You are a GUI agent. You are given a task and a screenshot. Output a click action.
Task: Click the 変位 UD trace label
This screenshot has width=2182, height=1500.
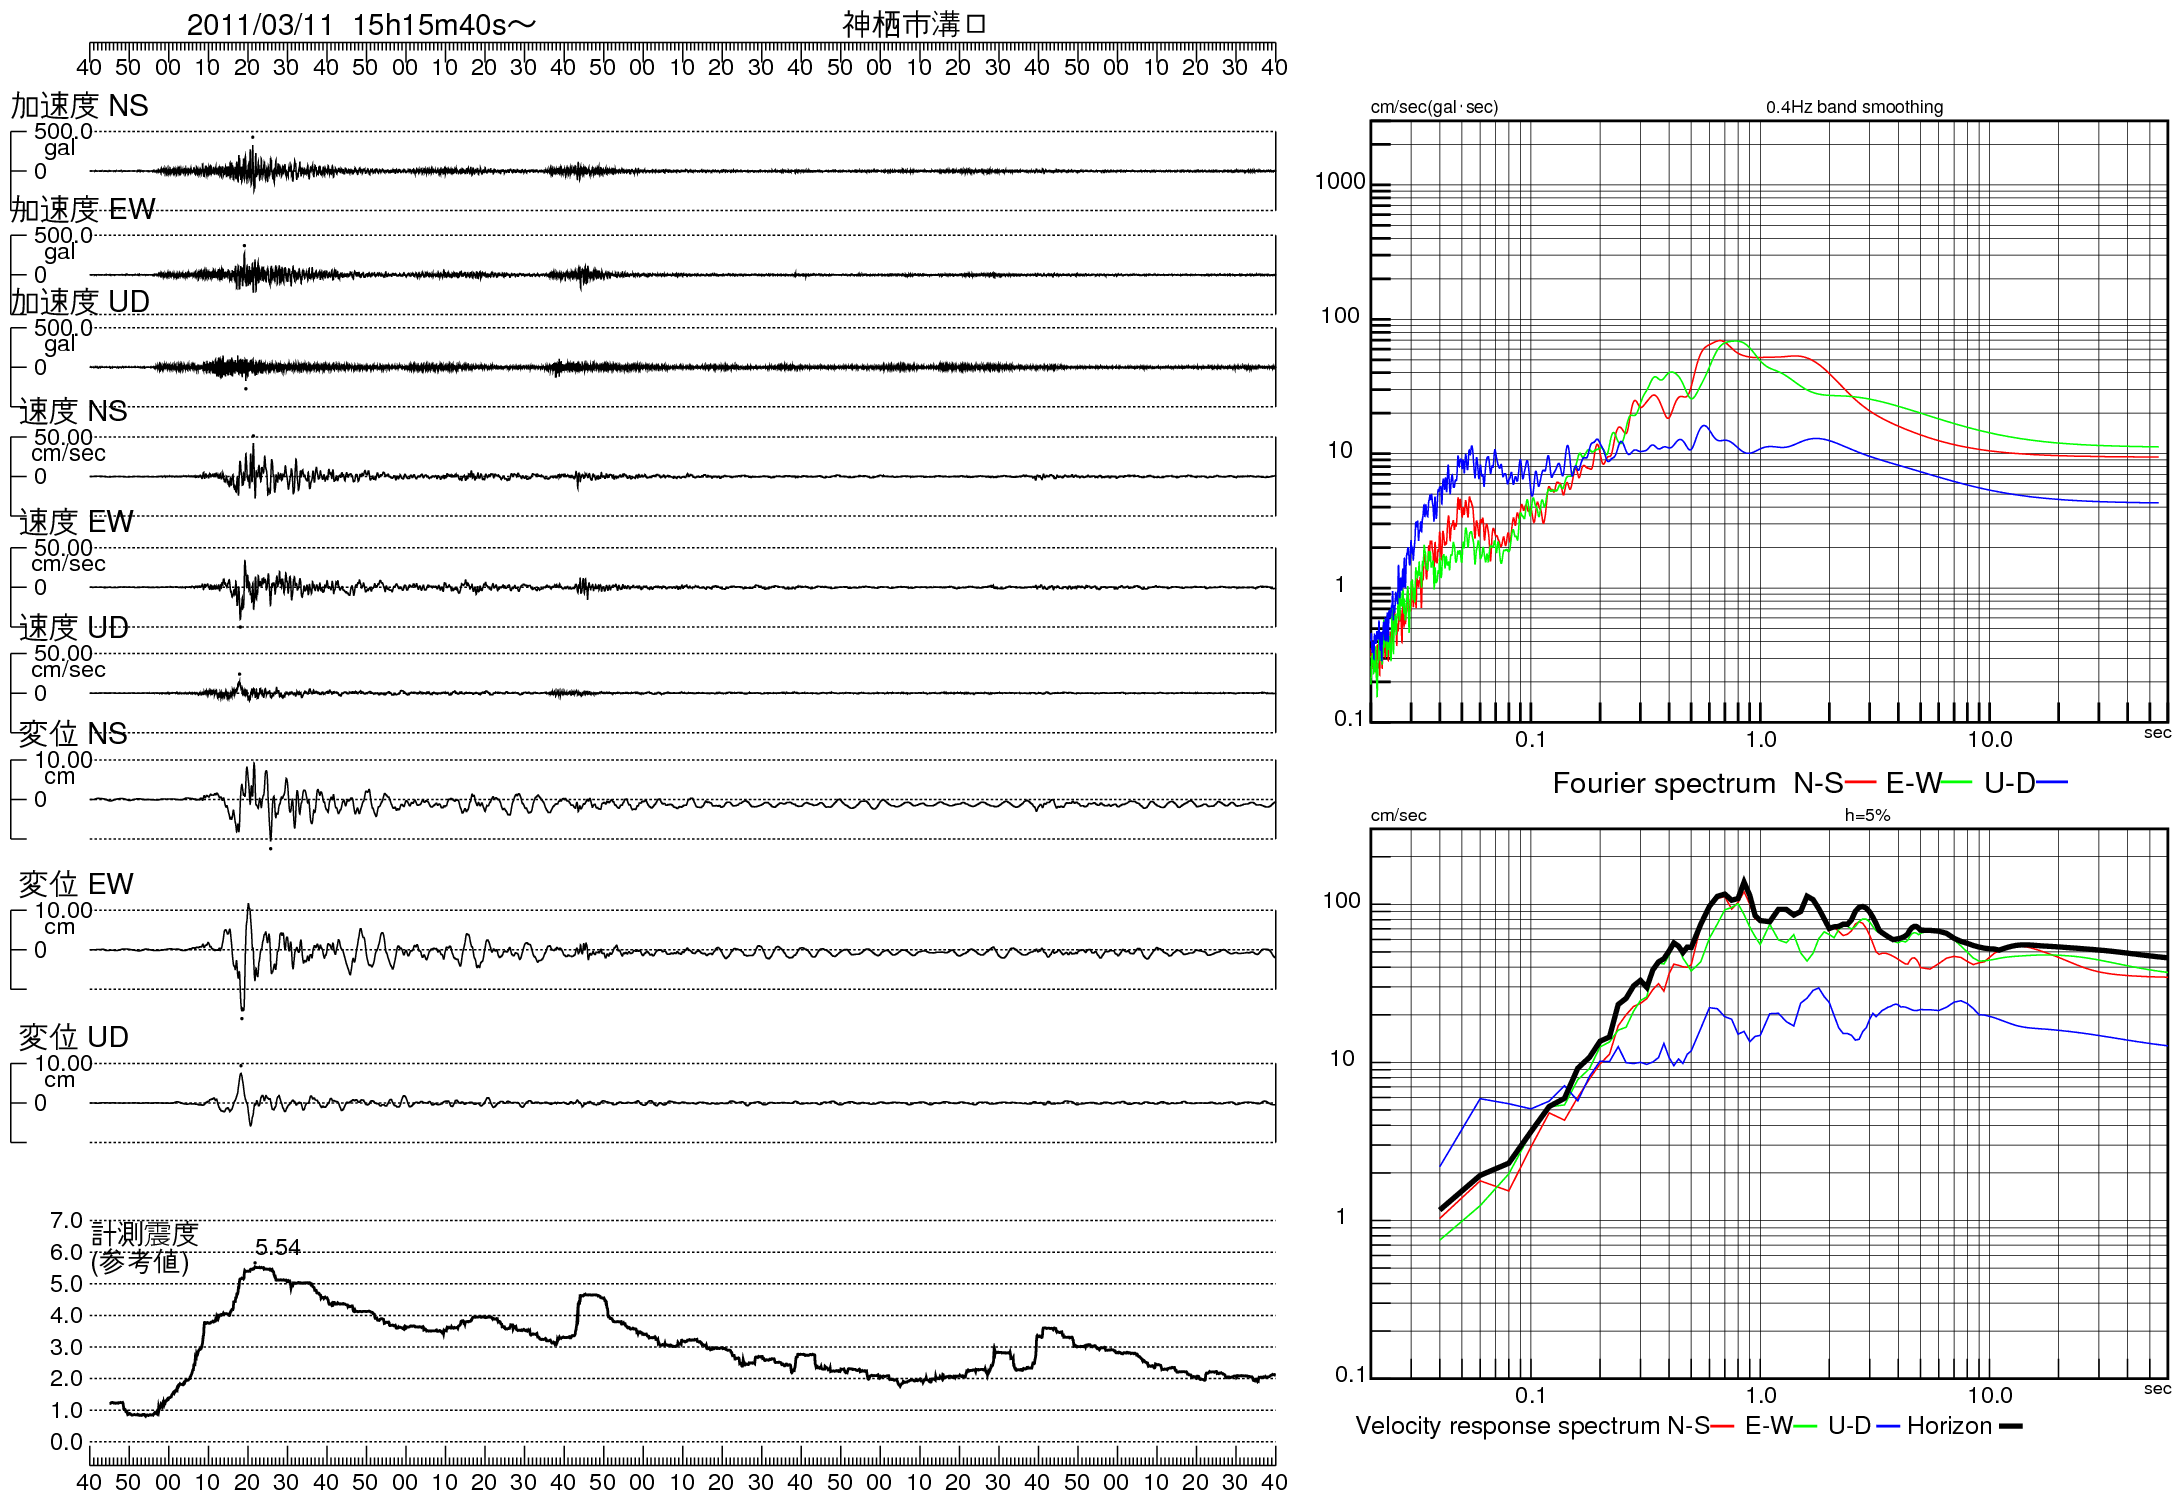pyautogui.click(x=73, y=1037)
